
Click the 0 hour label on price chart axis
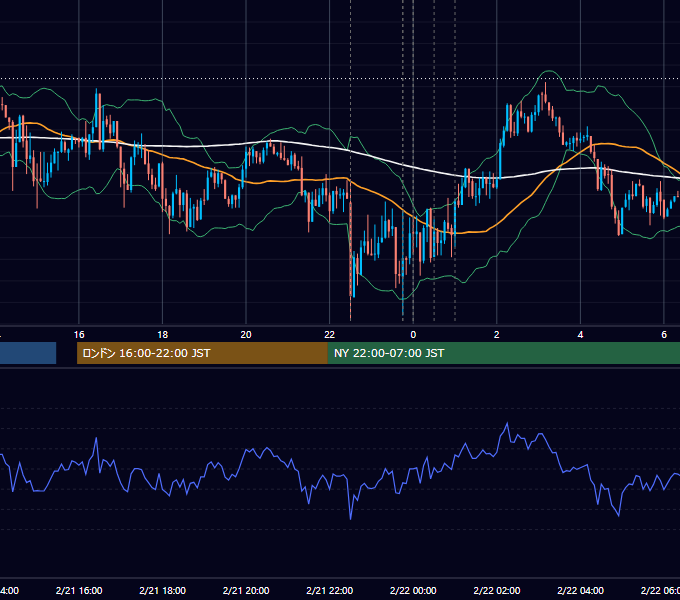click(413, 335)
